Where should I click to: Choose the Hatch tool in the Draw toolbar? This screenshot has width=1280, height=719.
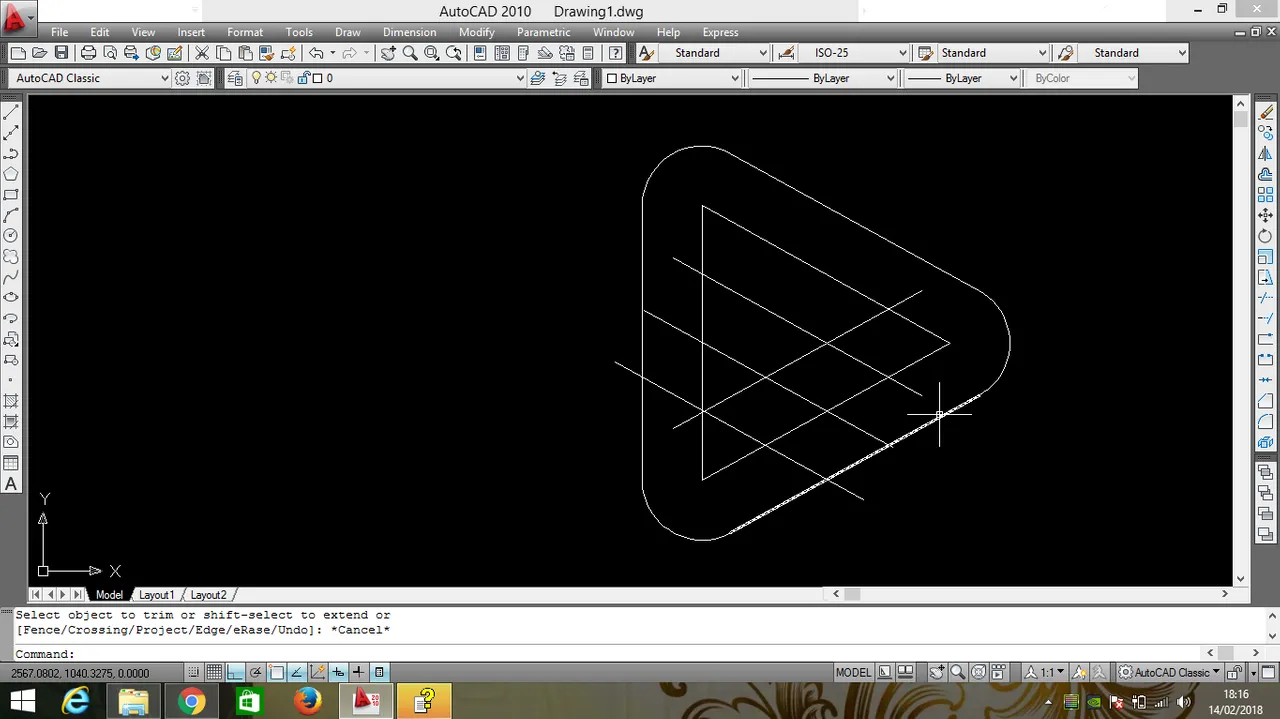pos(11,401)
